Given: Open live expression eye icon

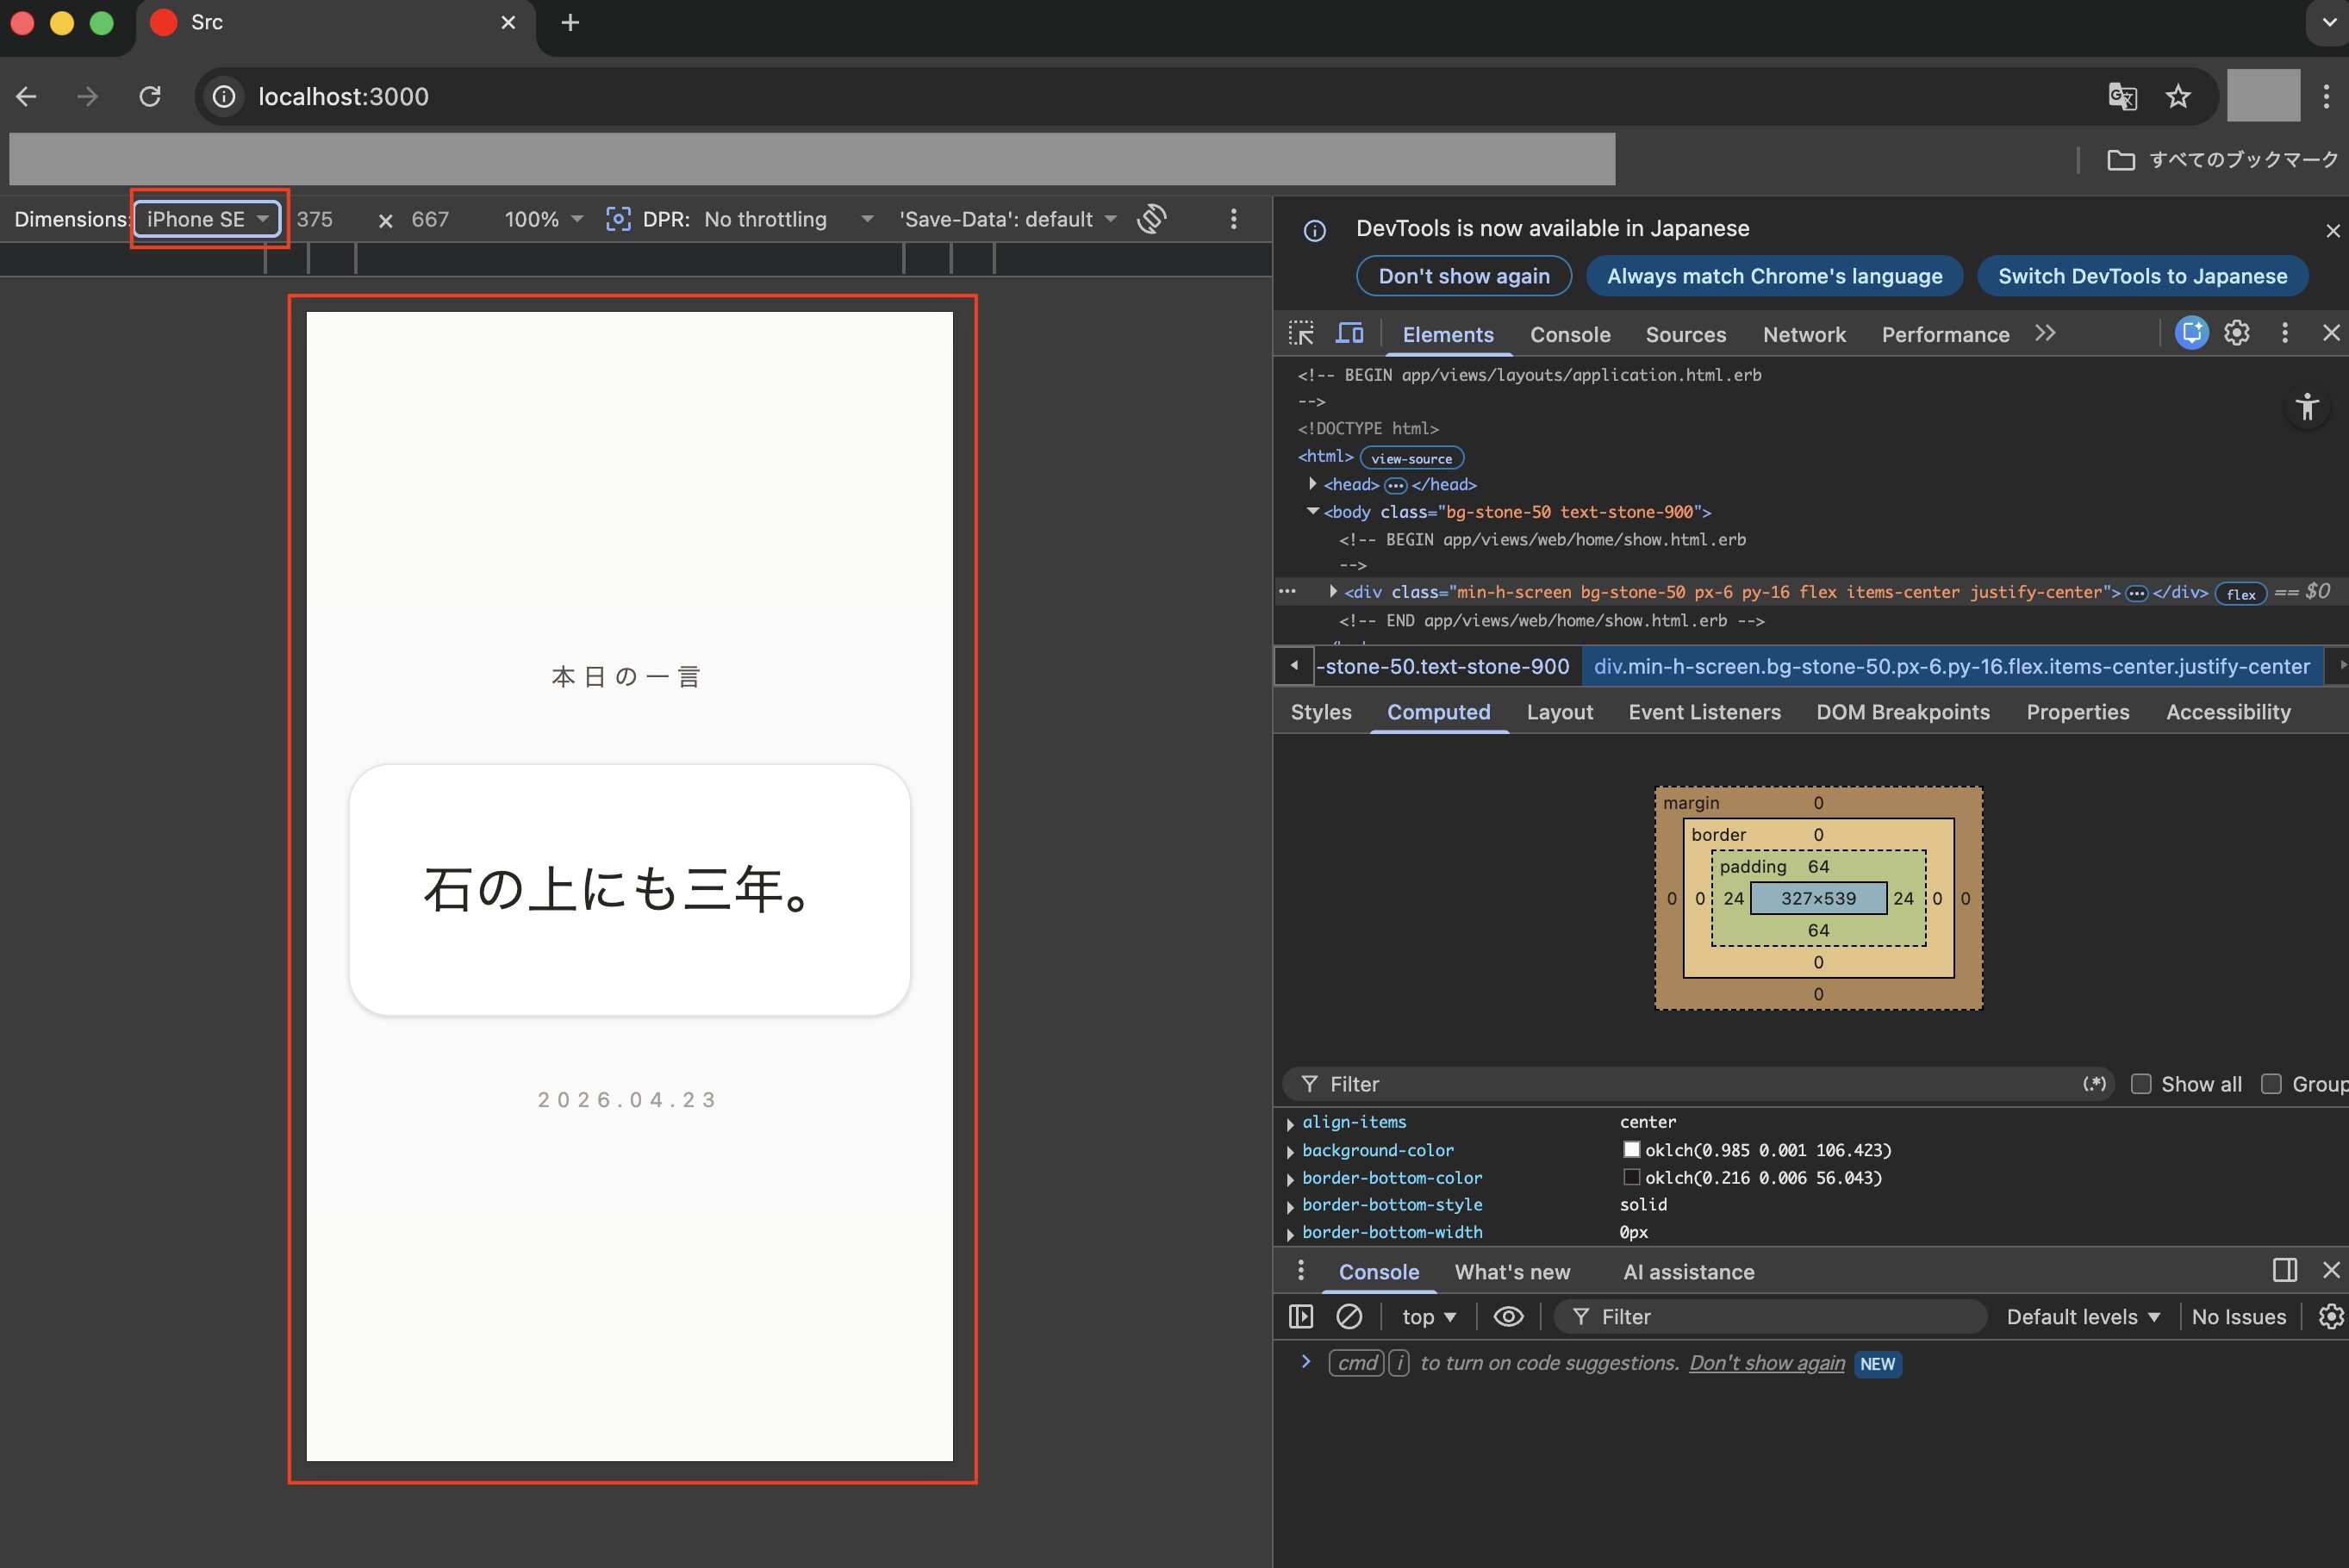Looking at the screenshot, I should point(1508,1316).
